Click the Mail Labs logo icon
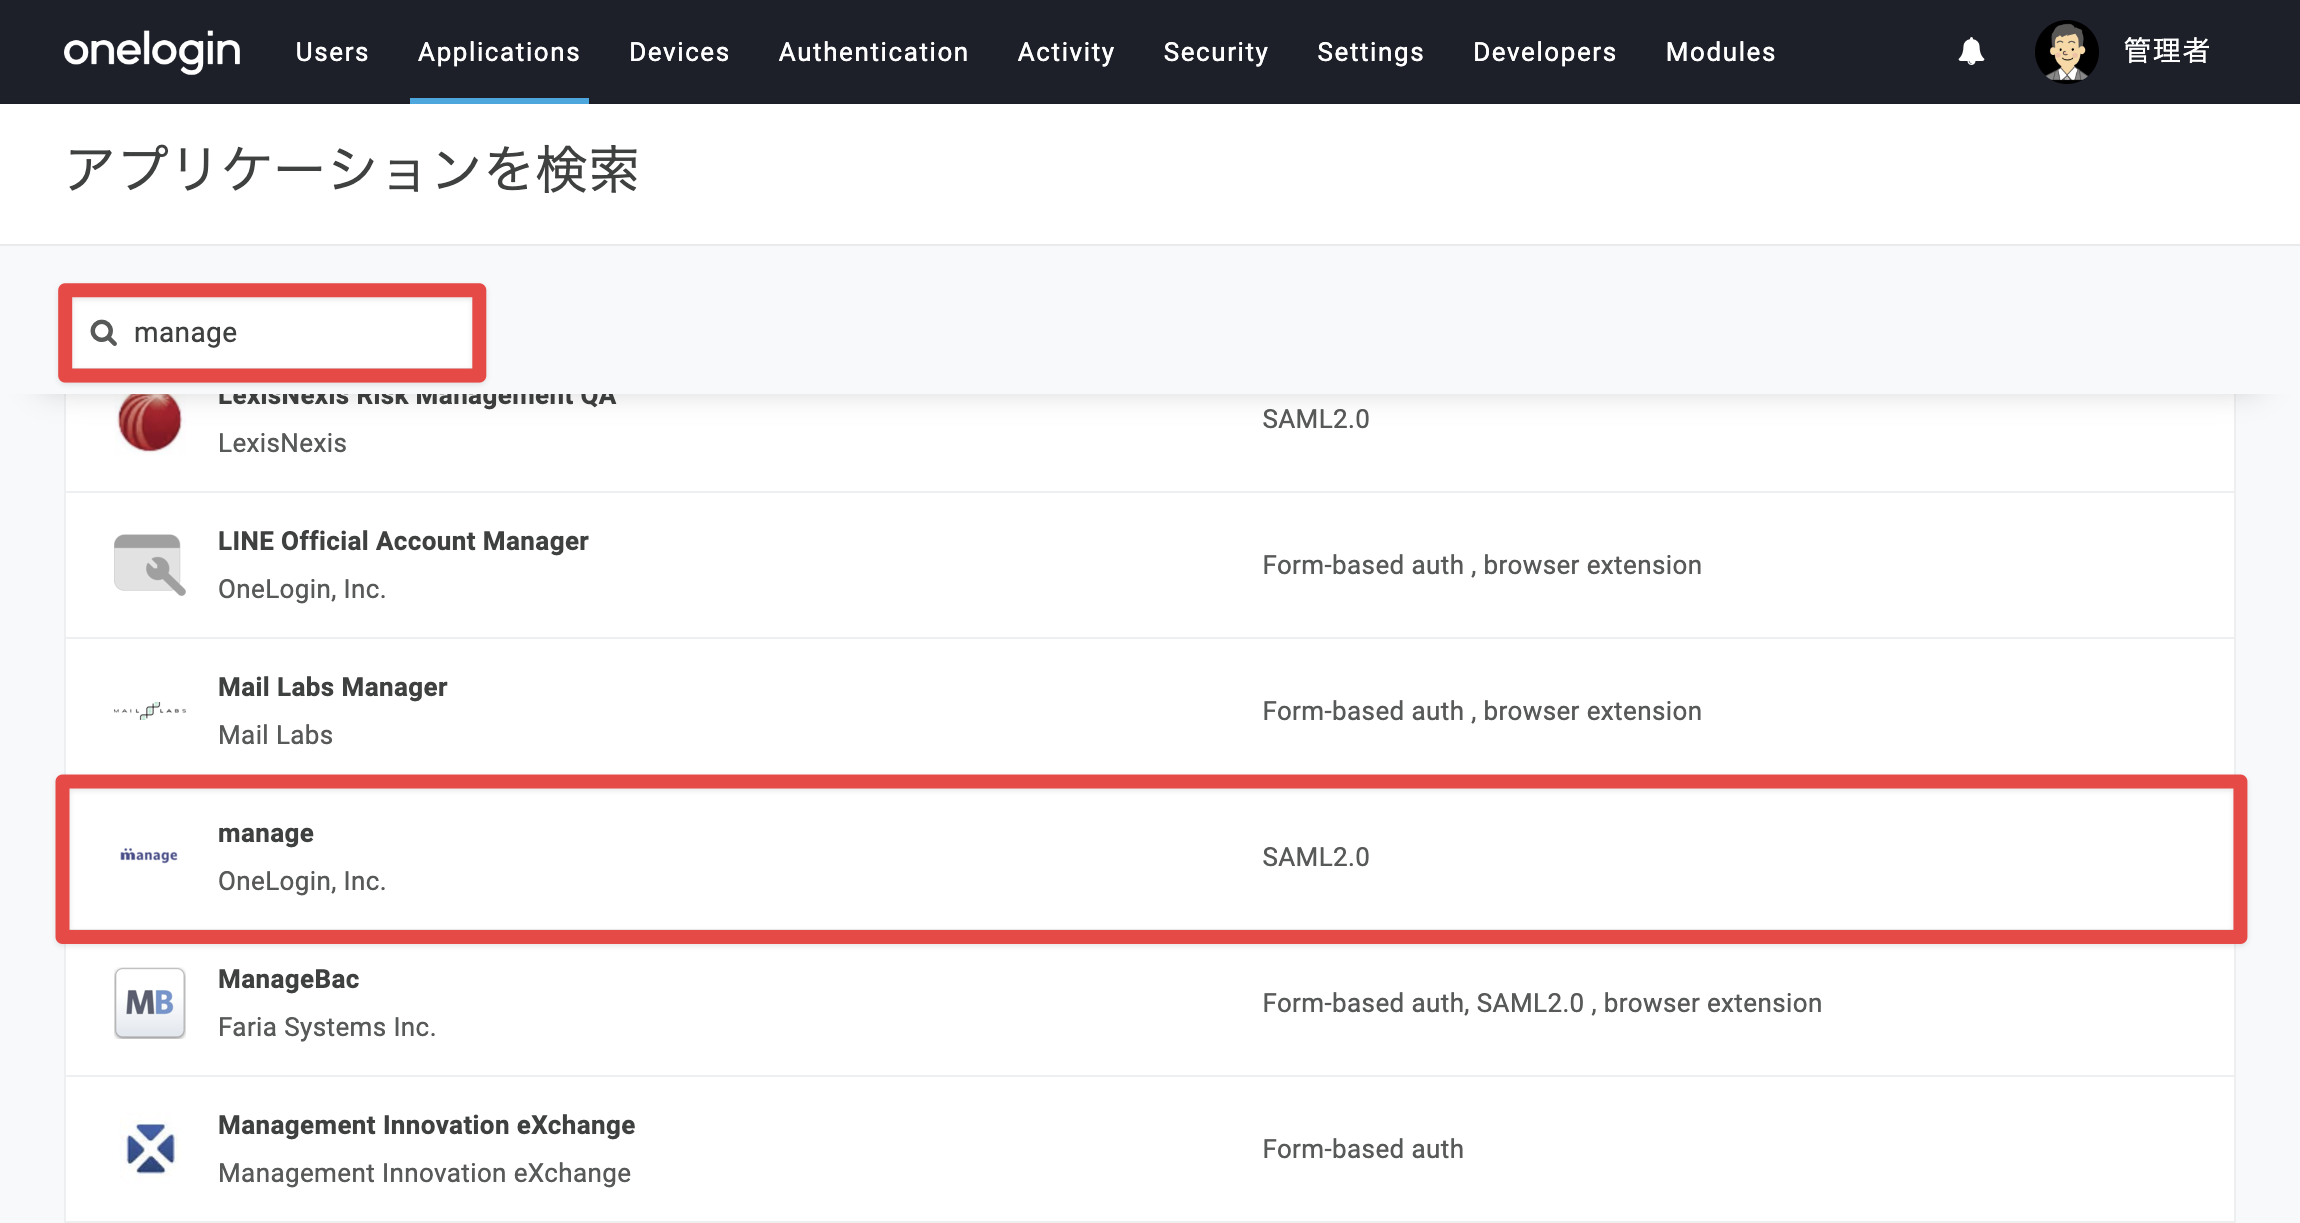The image size is (2300, 1223). click(x=149, y=711)
